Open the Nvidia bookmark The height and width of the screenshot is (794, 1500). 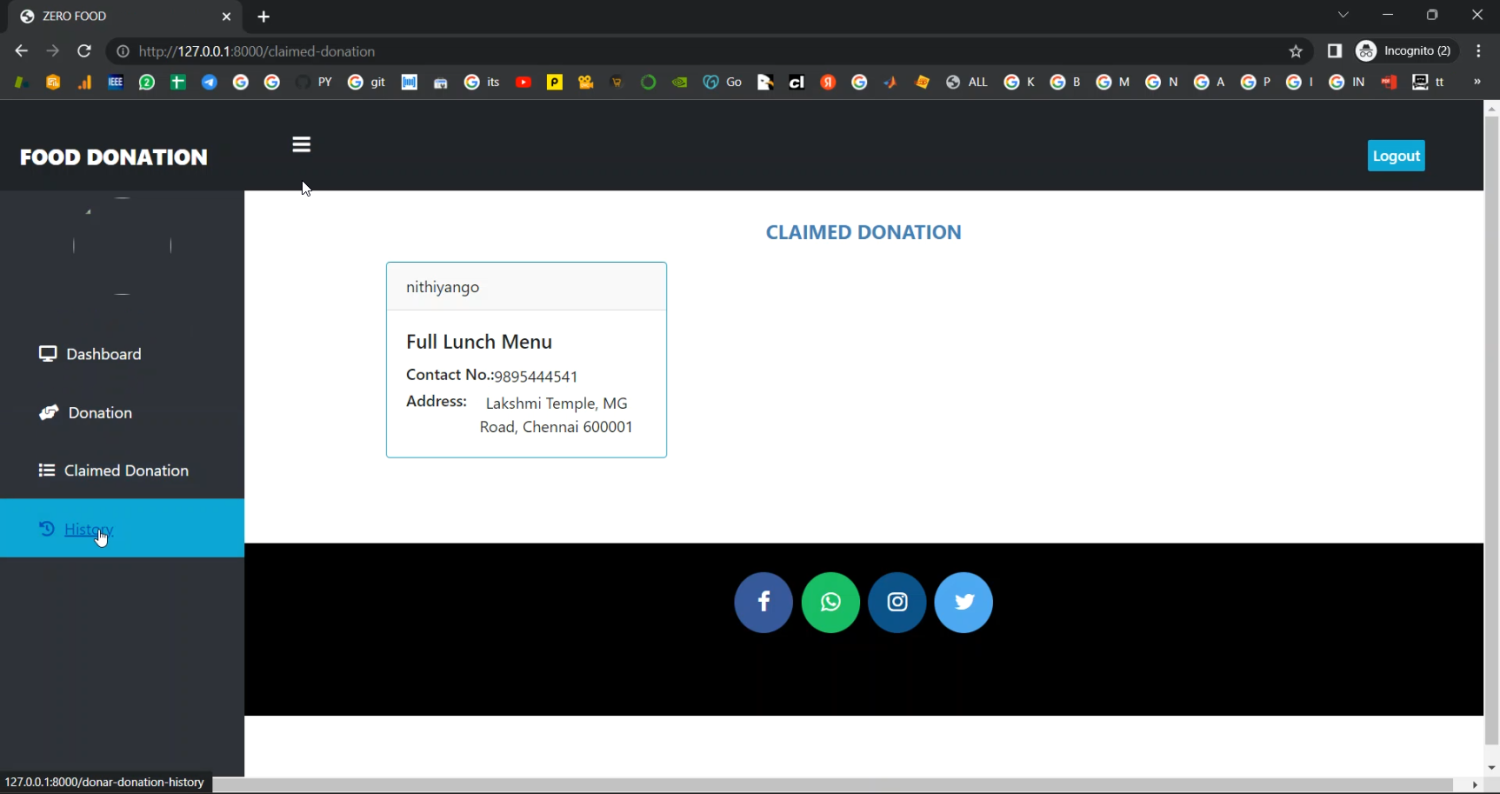tap(680, 82)
